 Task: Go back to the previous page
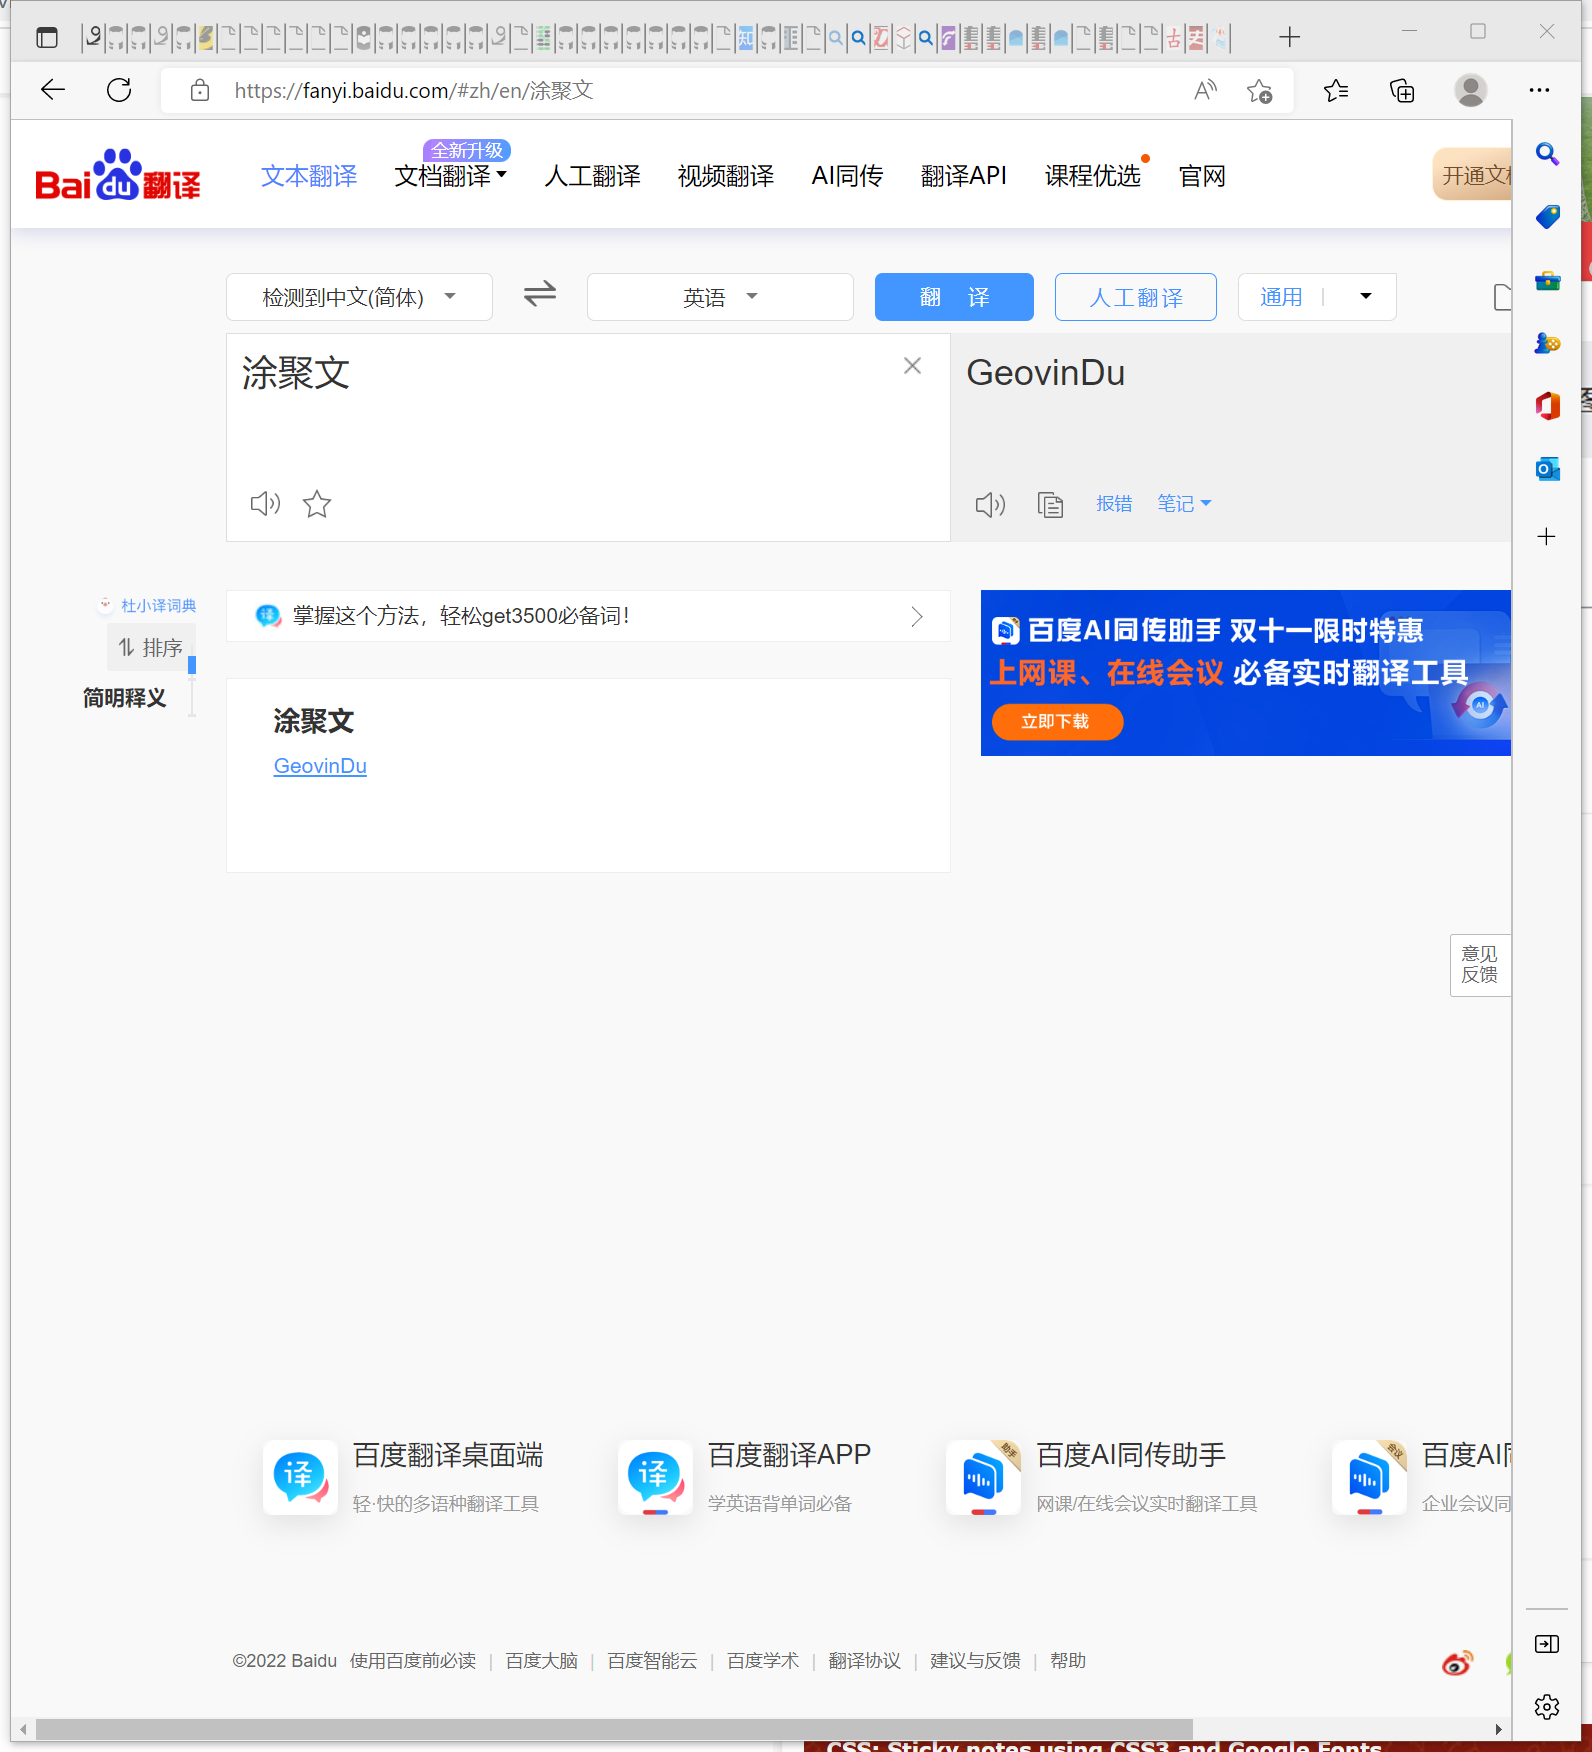coord(53,90)
